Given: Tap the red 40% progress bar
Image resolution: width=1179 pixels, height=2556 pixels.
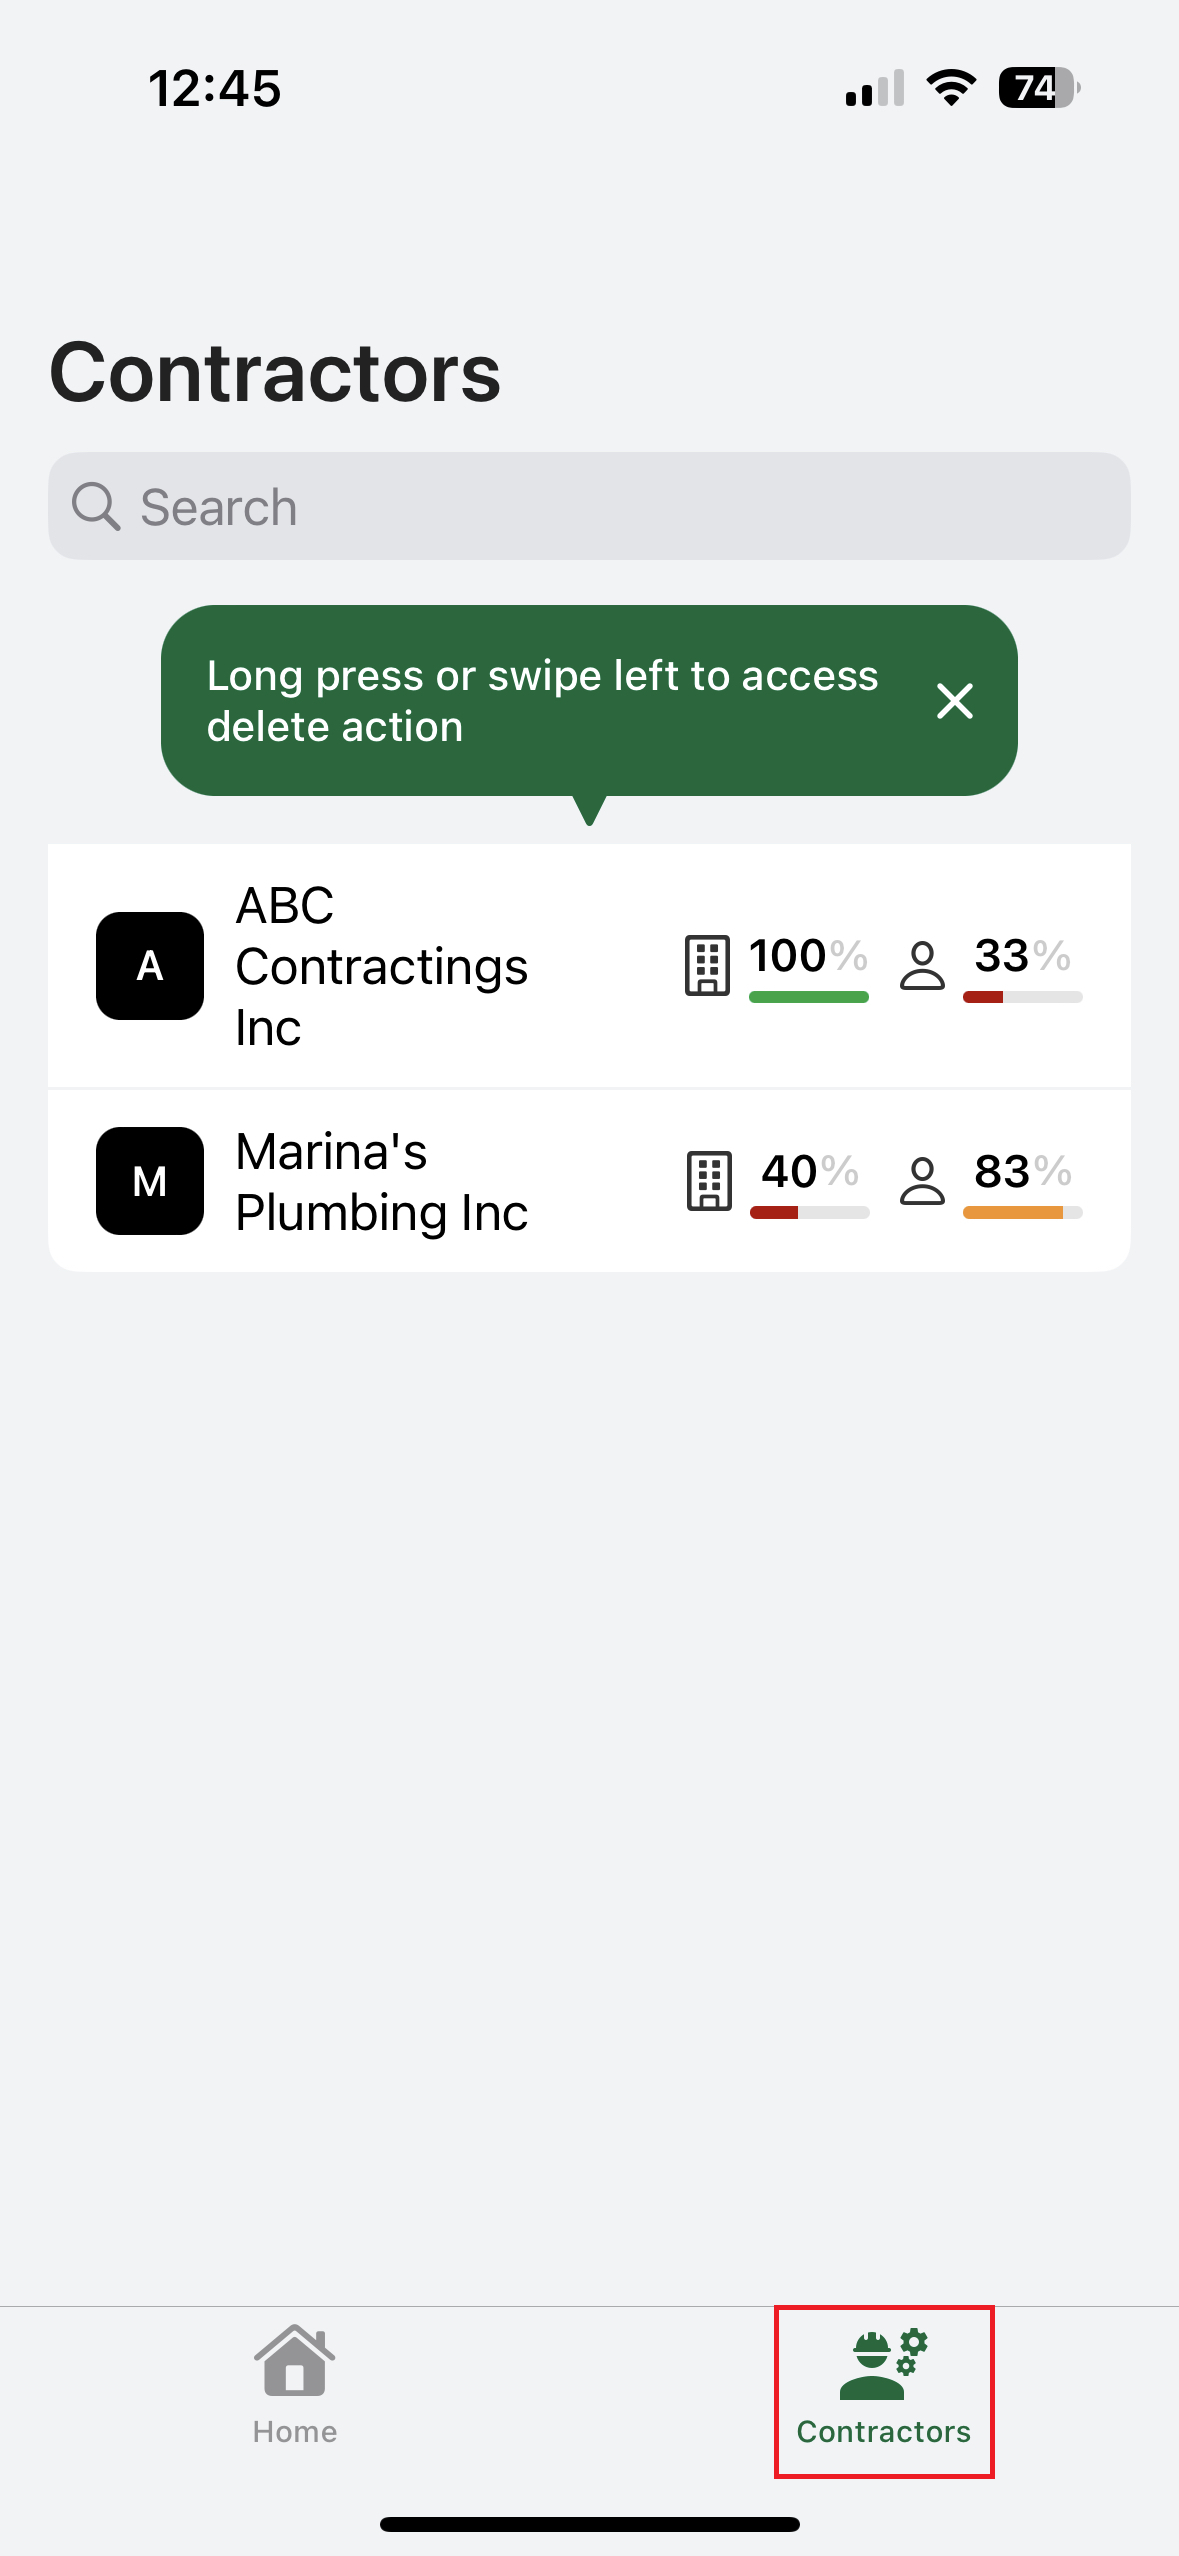Looking at the screenshot, I should [809, 1213].
